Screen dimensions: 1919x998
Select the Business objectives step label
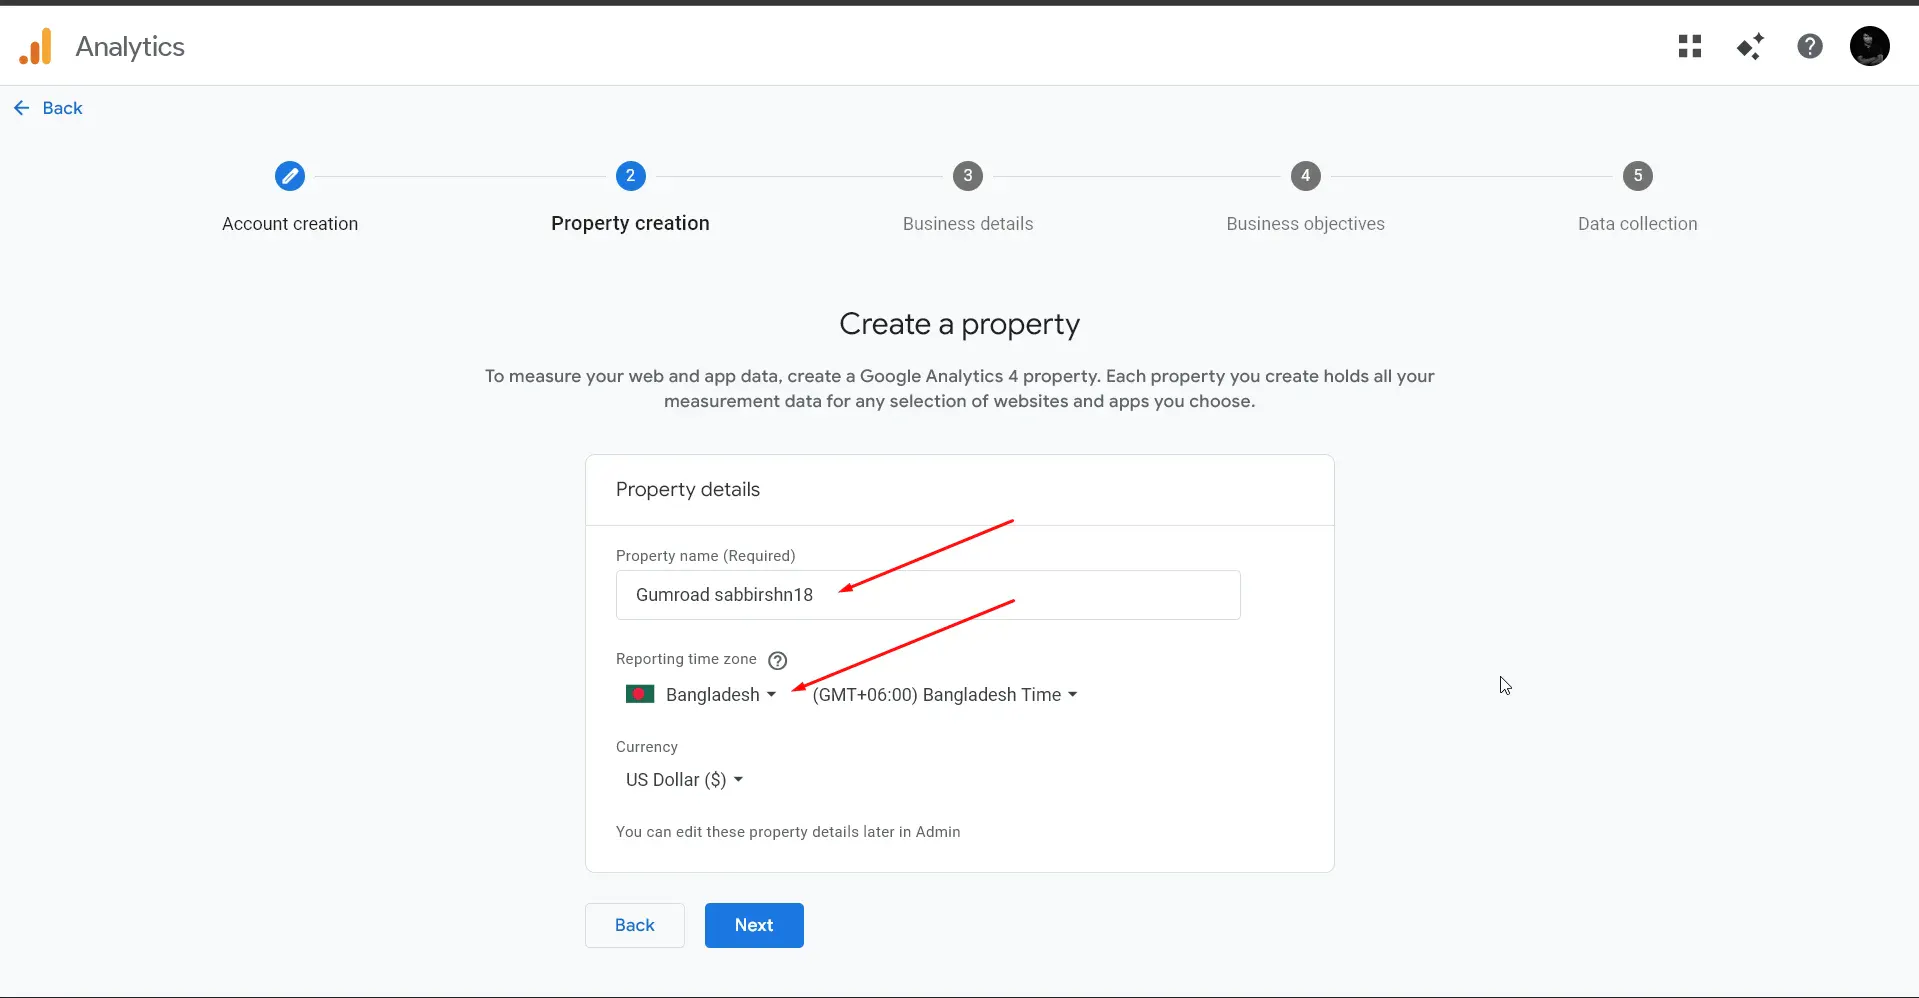[1306, 224]
